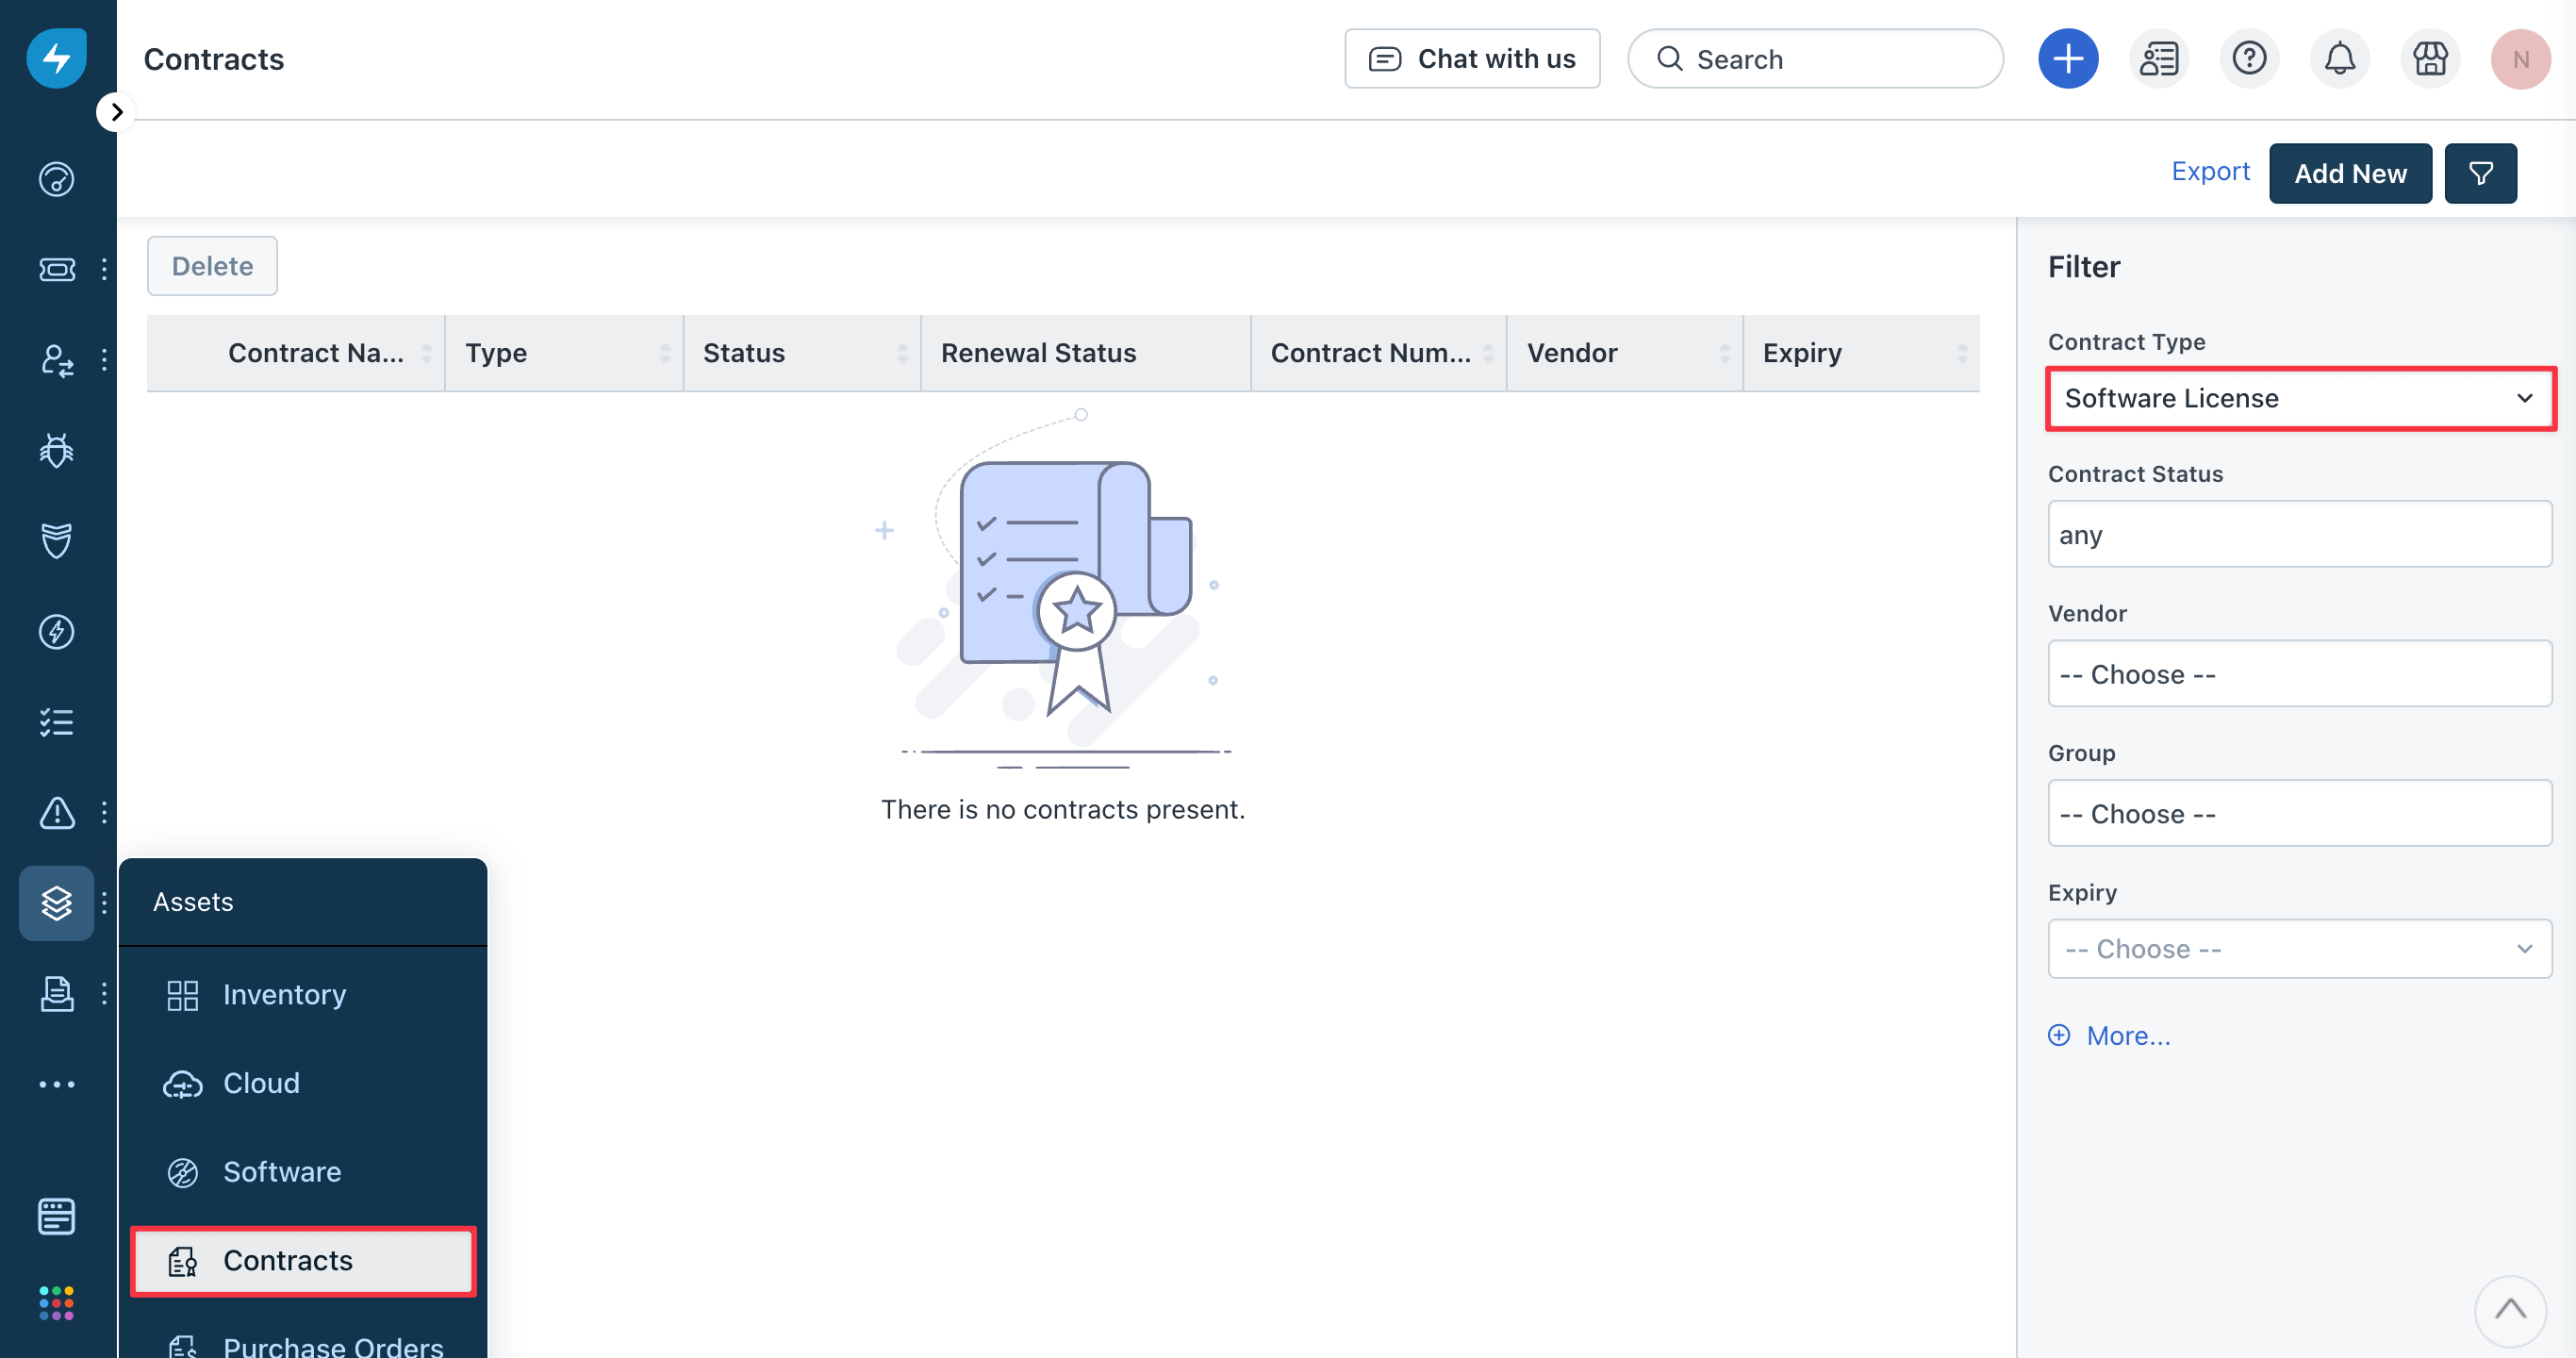Viewport: 2576px width, 1358px height.
Task: Open the Assets layers icon in sidebar
Action: coord(56,902)
